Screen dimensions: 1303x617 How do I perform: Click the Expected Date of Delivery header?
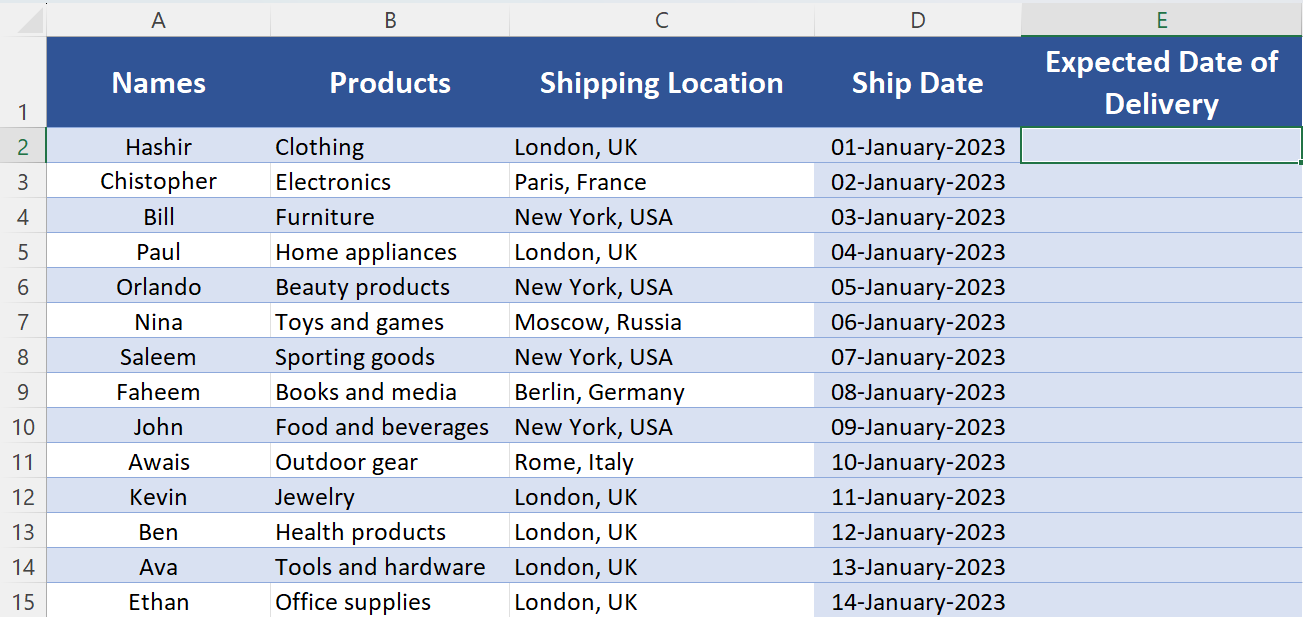(x=1161, y=83)
